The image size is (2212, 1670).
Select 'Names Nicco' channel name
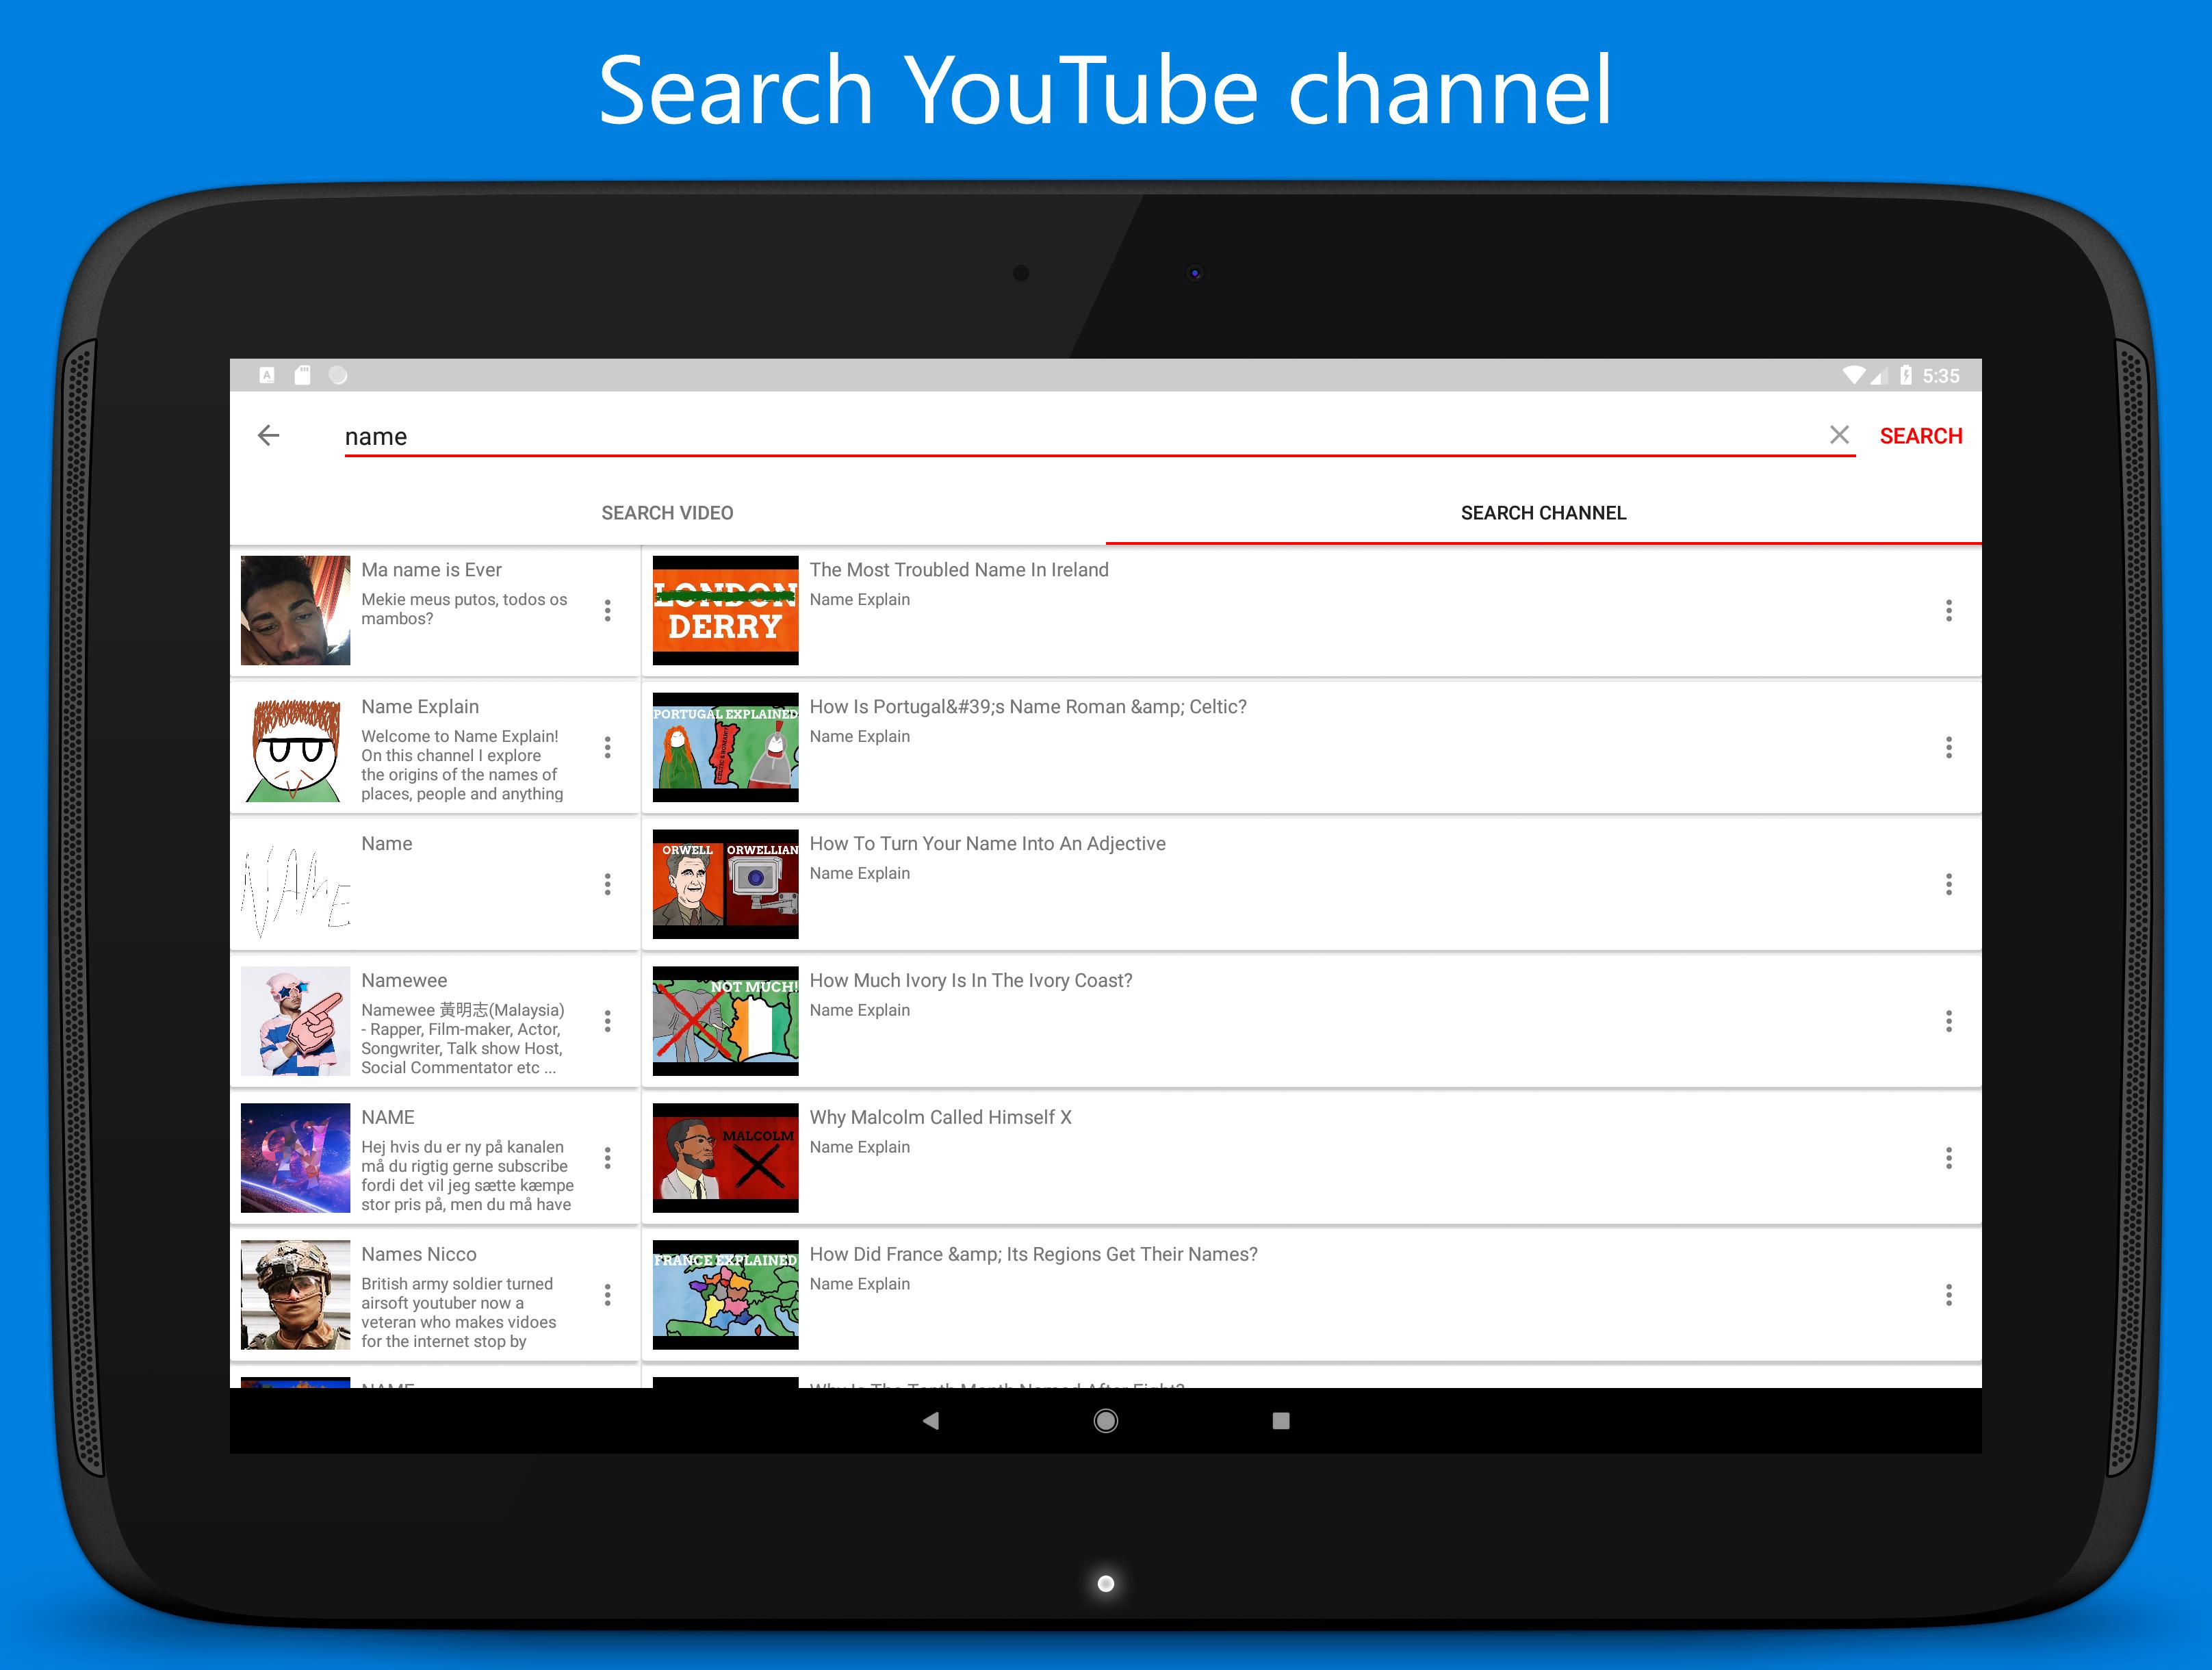418,1255
